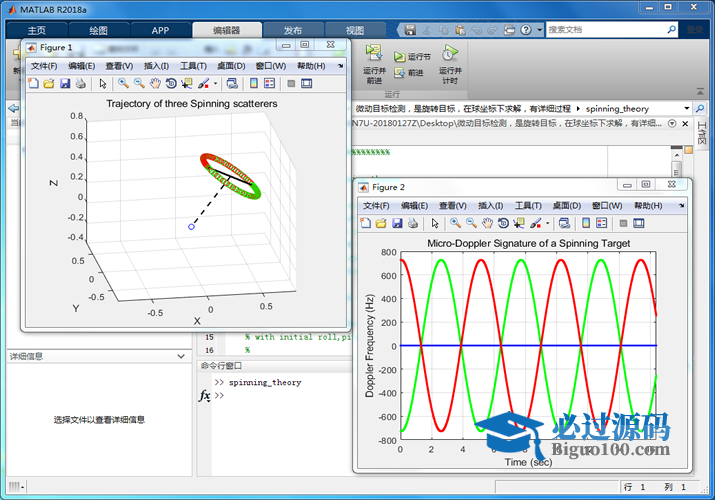Click 前进 button in ribbon
The image size is (715, 500).
409,72
